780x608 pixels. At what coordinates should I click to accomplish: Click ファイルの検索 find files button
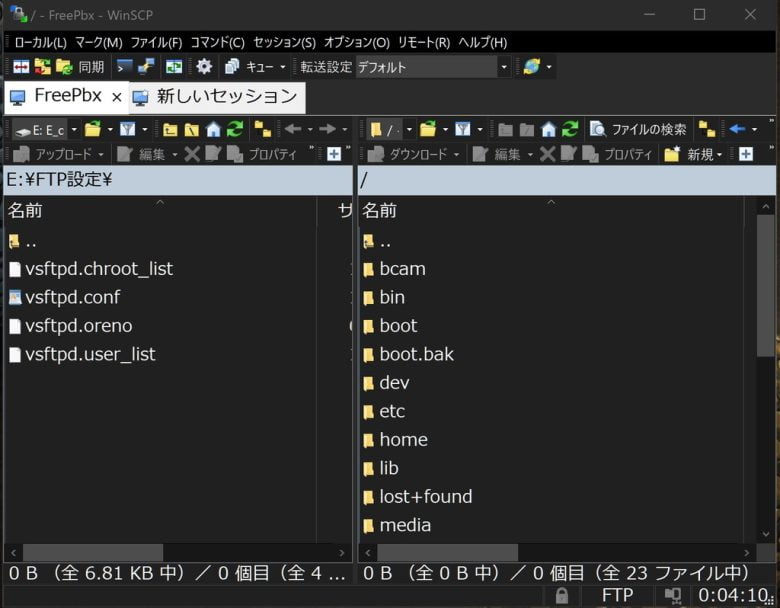[x=638, y=129]
